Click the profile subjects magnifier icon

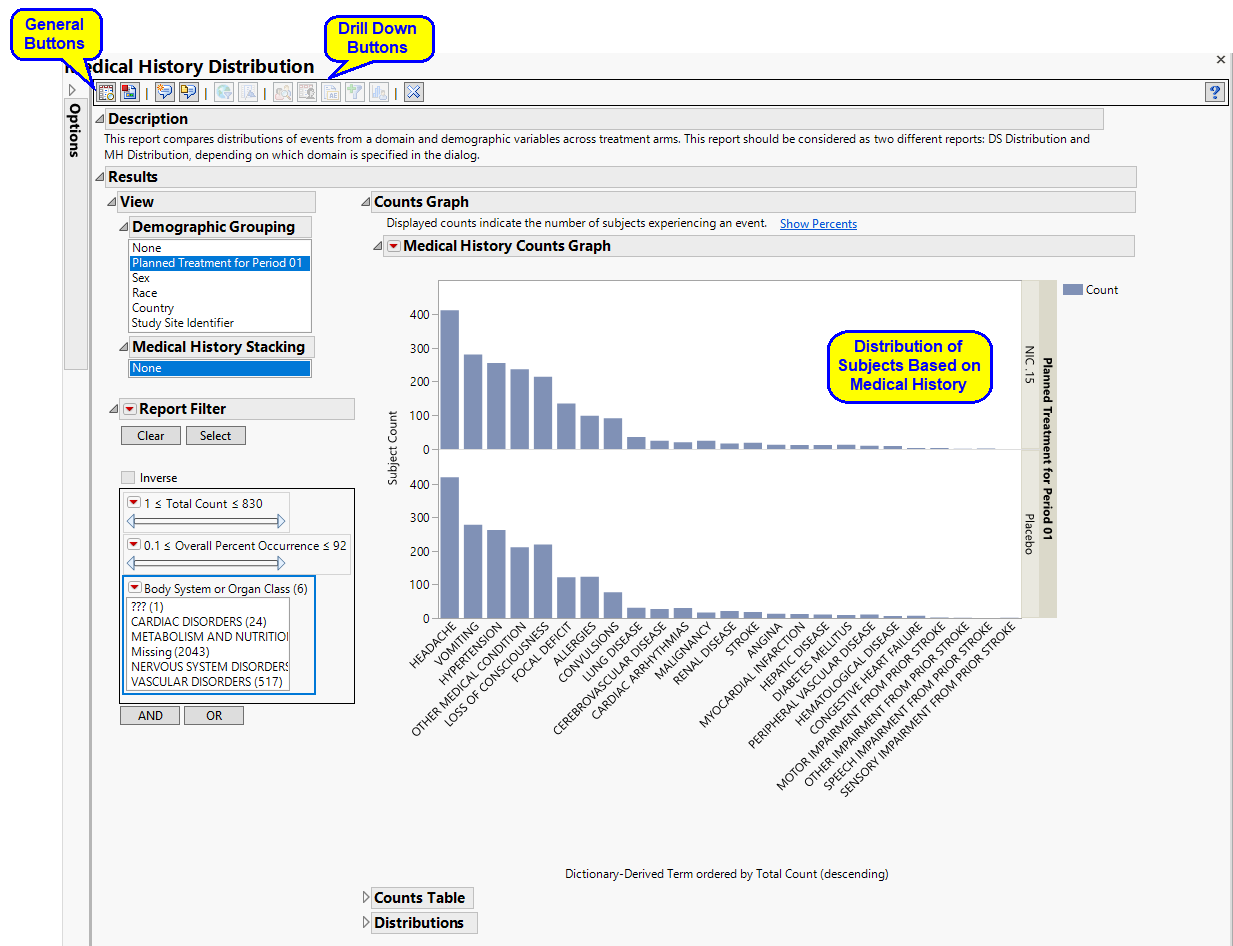(283, 92)
